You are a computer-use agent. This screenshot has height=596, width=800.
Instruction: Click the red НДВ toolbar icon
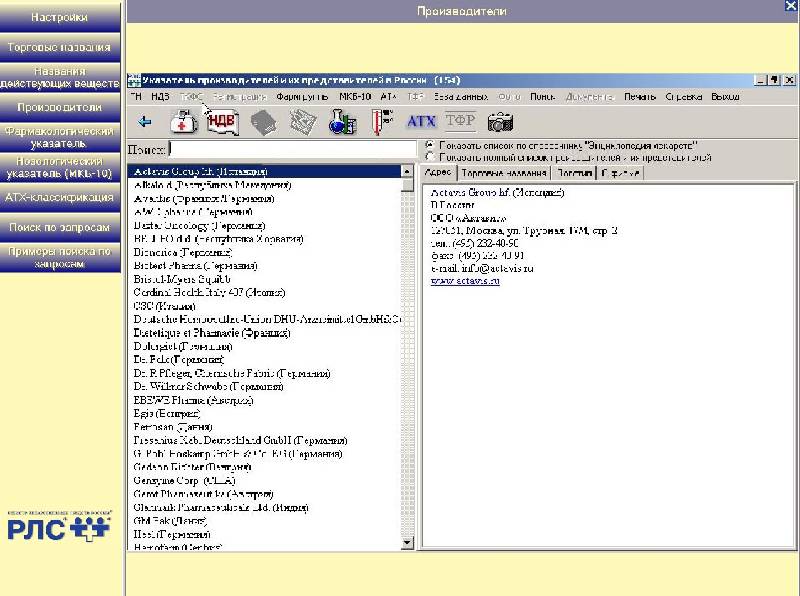pos(223,121)
